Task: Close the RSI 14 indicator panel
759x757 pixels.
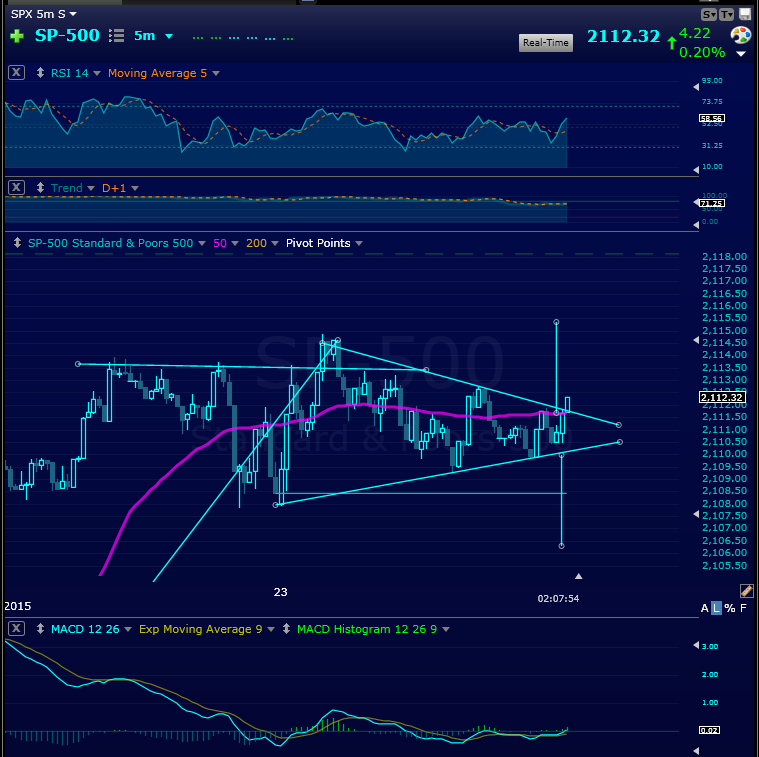Action: point(16,73)
